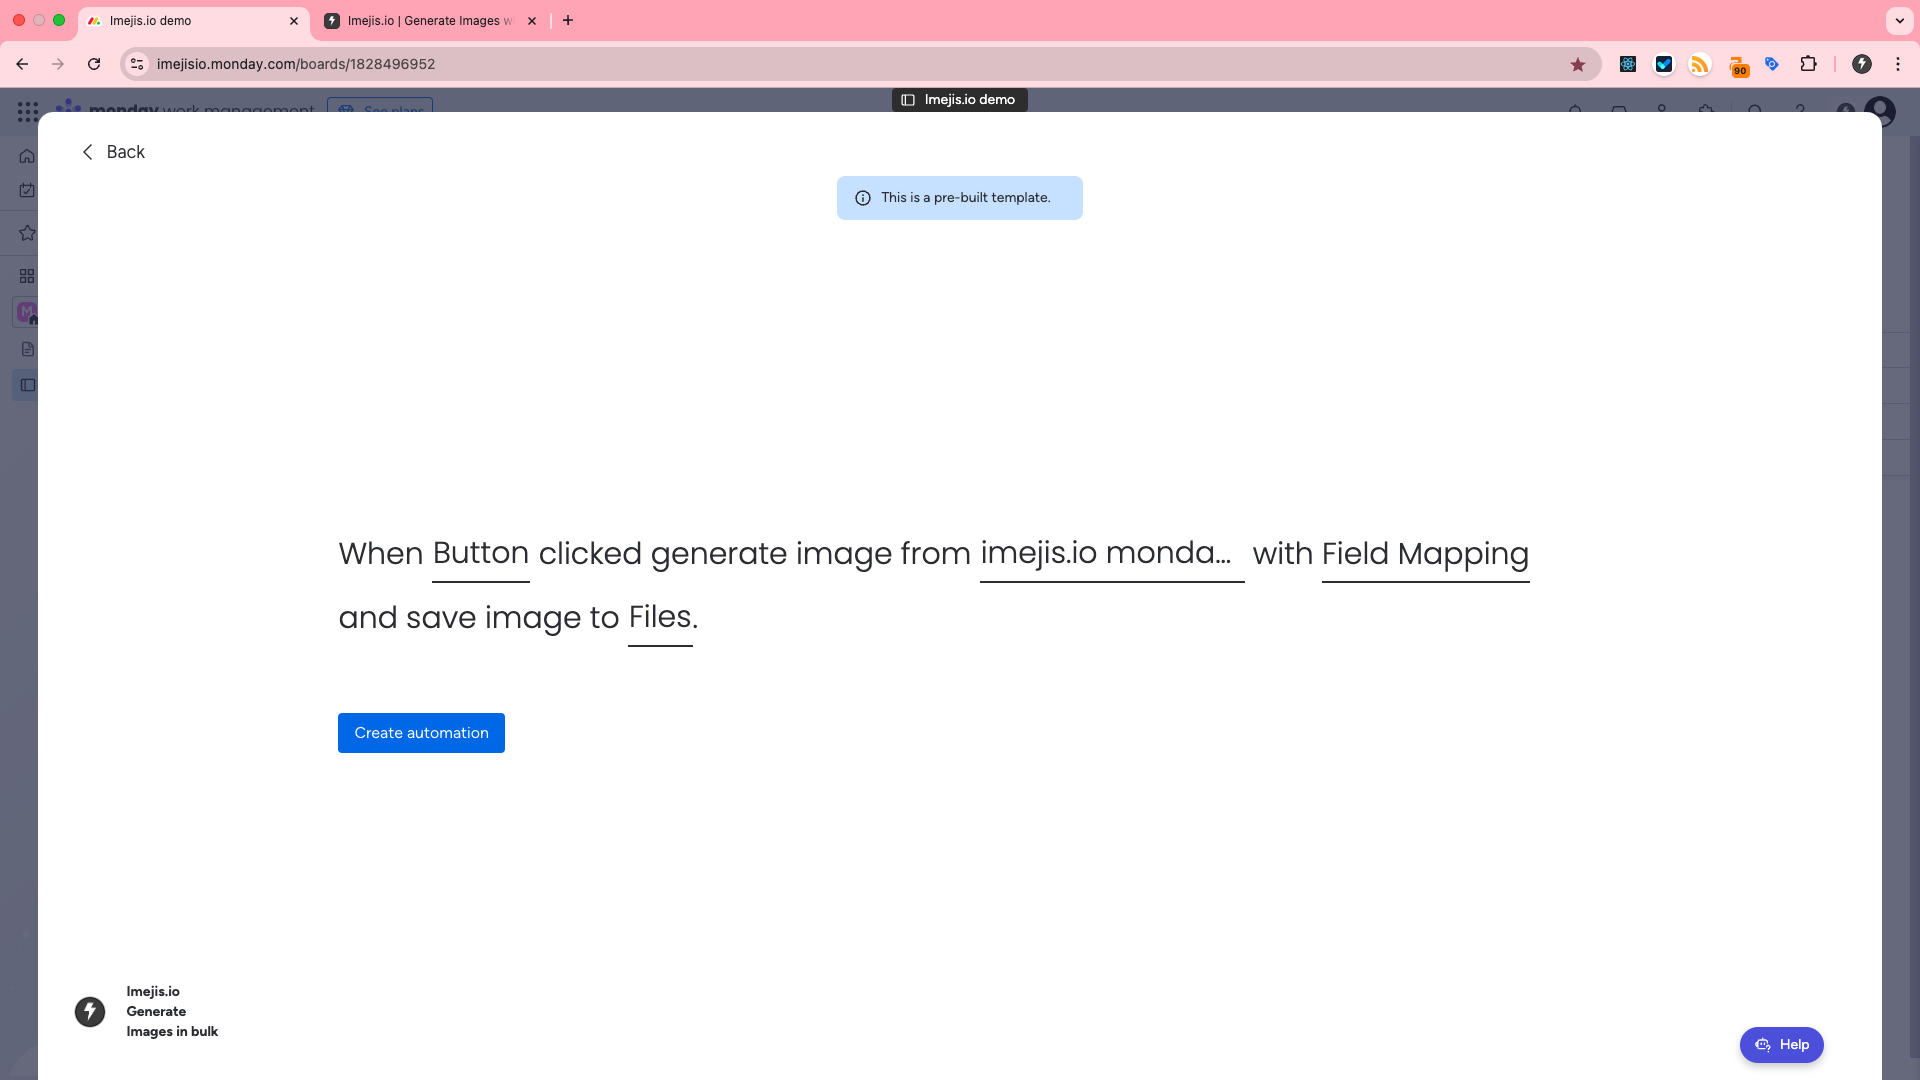
Task: Expand the tab search dropdown arrow
Action: pos(1900,21)
